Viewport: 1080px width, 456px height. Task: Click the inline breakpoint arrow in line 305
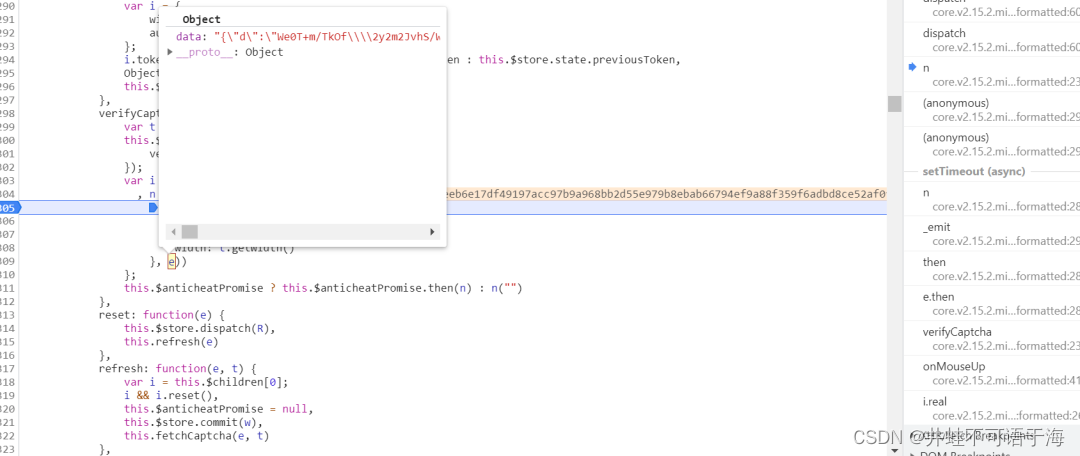tap(153, 208)
